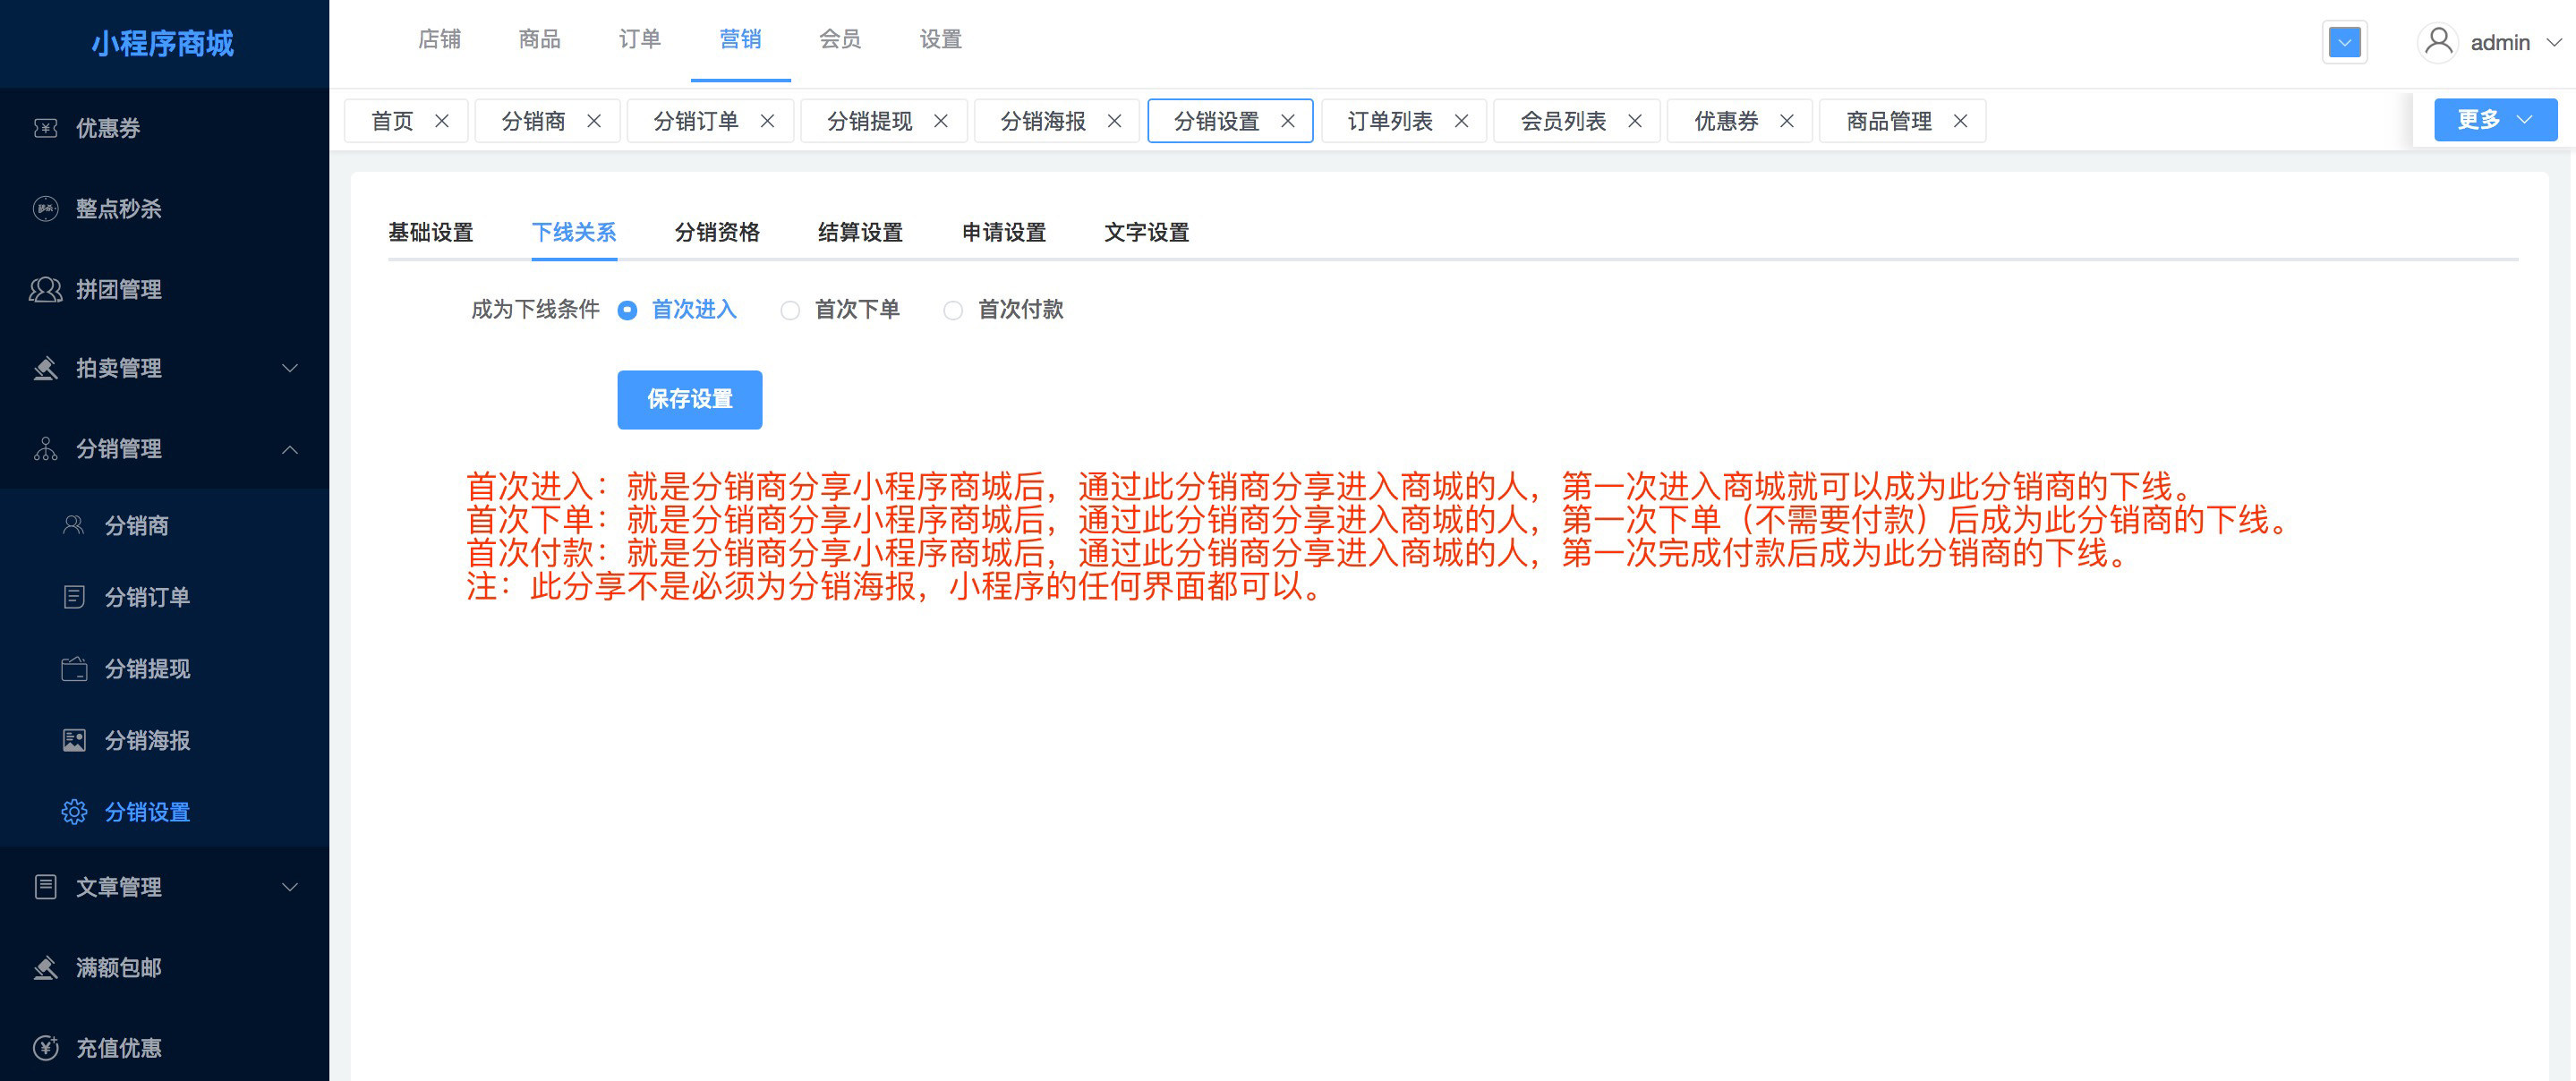The image size is (2576, 1081).
Task: Close the 分销订单 tab
Action: pos(768,121)
